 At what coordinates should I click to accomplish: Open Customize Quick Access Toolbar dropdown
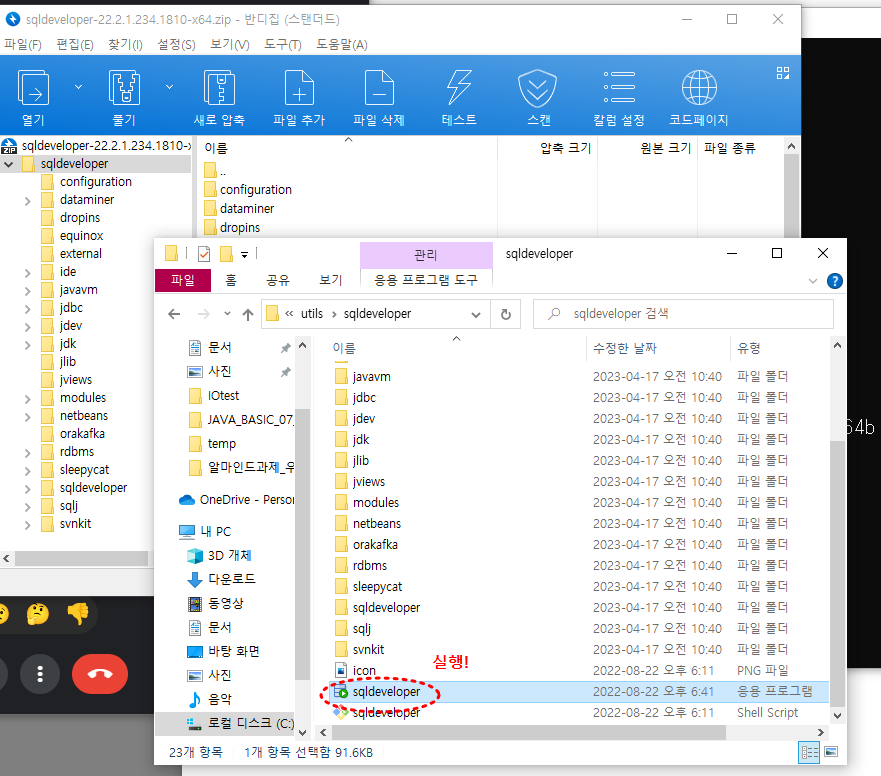pyautogui.click(x=244, y=255)
